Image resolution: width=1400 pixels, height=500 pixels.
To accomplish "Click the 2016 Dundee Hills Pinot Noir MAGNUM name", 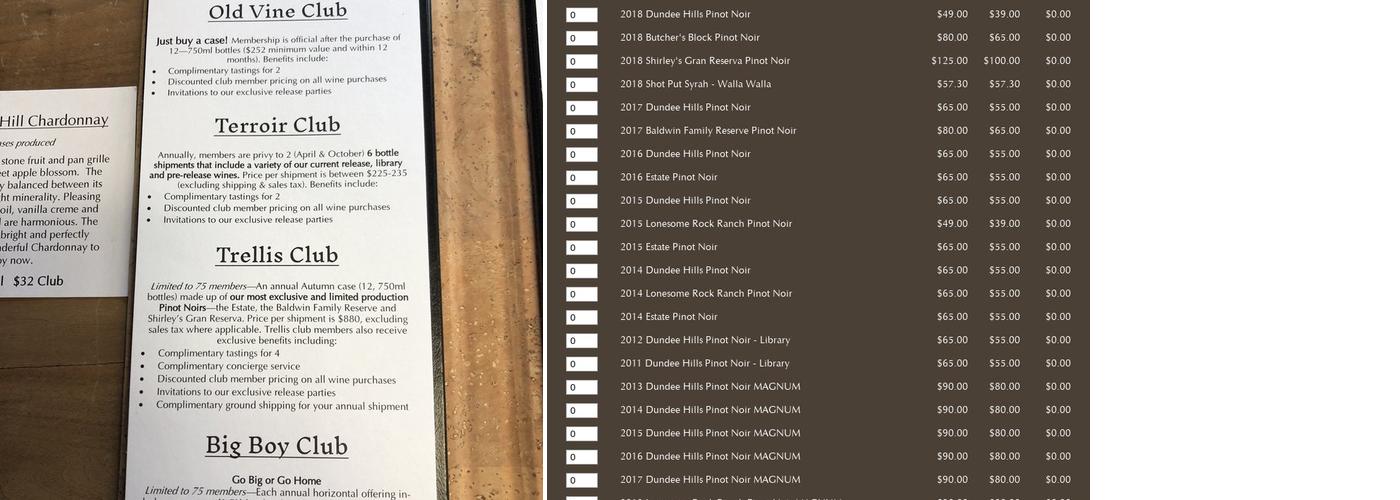I will click(x=710, y=457).
